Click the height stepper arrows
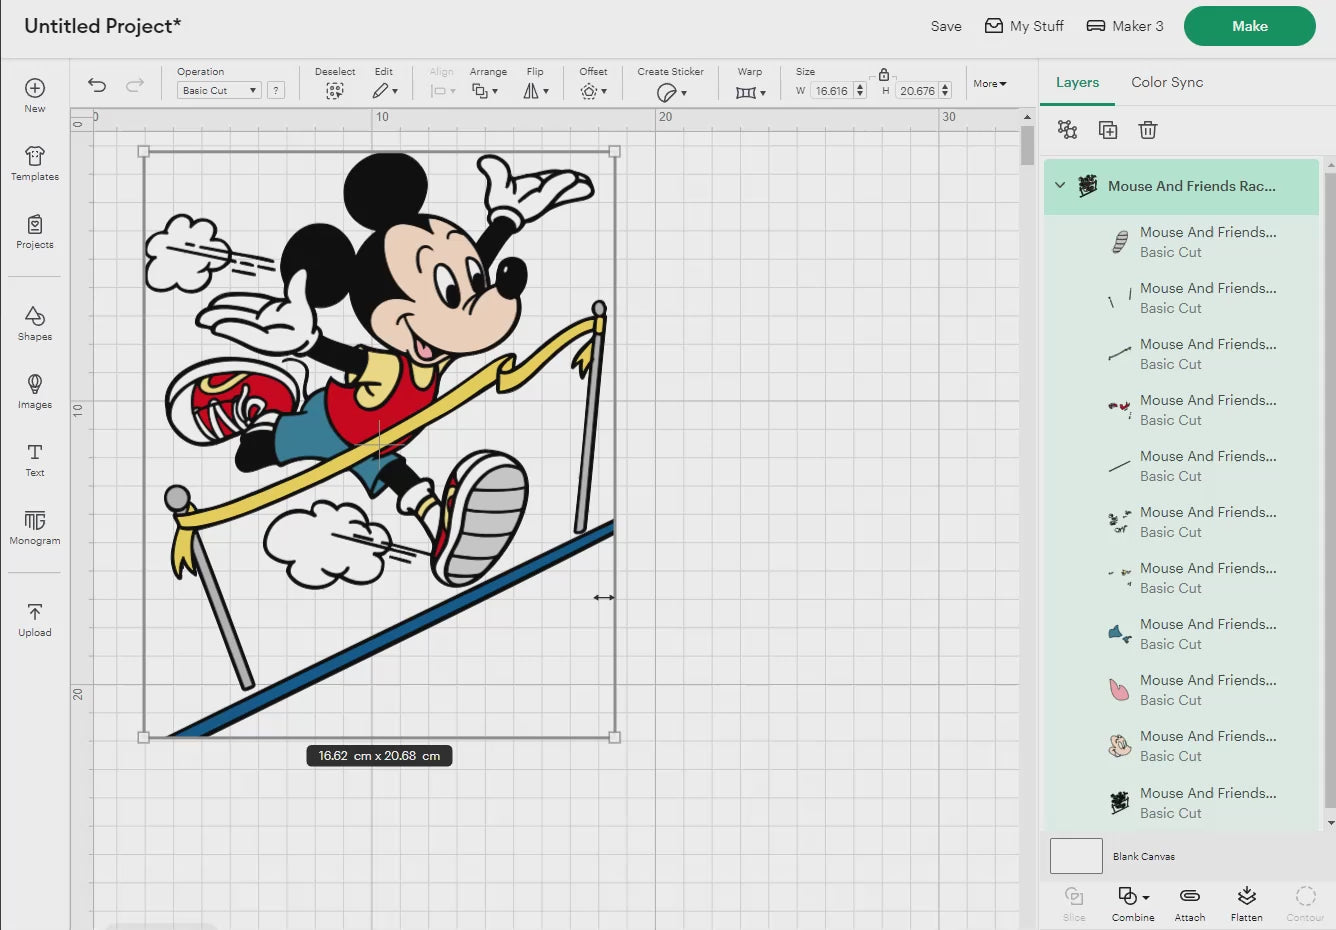Image resolution: width=1336 pixels, height=930 pixels. (x=945, y=91)
